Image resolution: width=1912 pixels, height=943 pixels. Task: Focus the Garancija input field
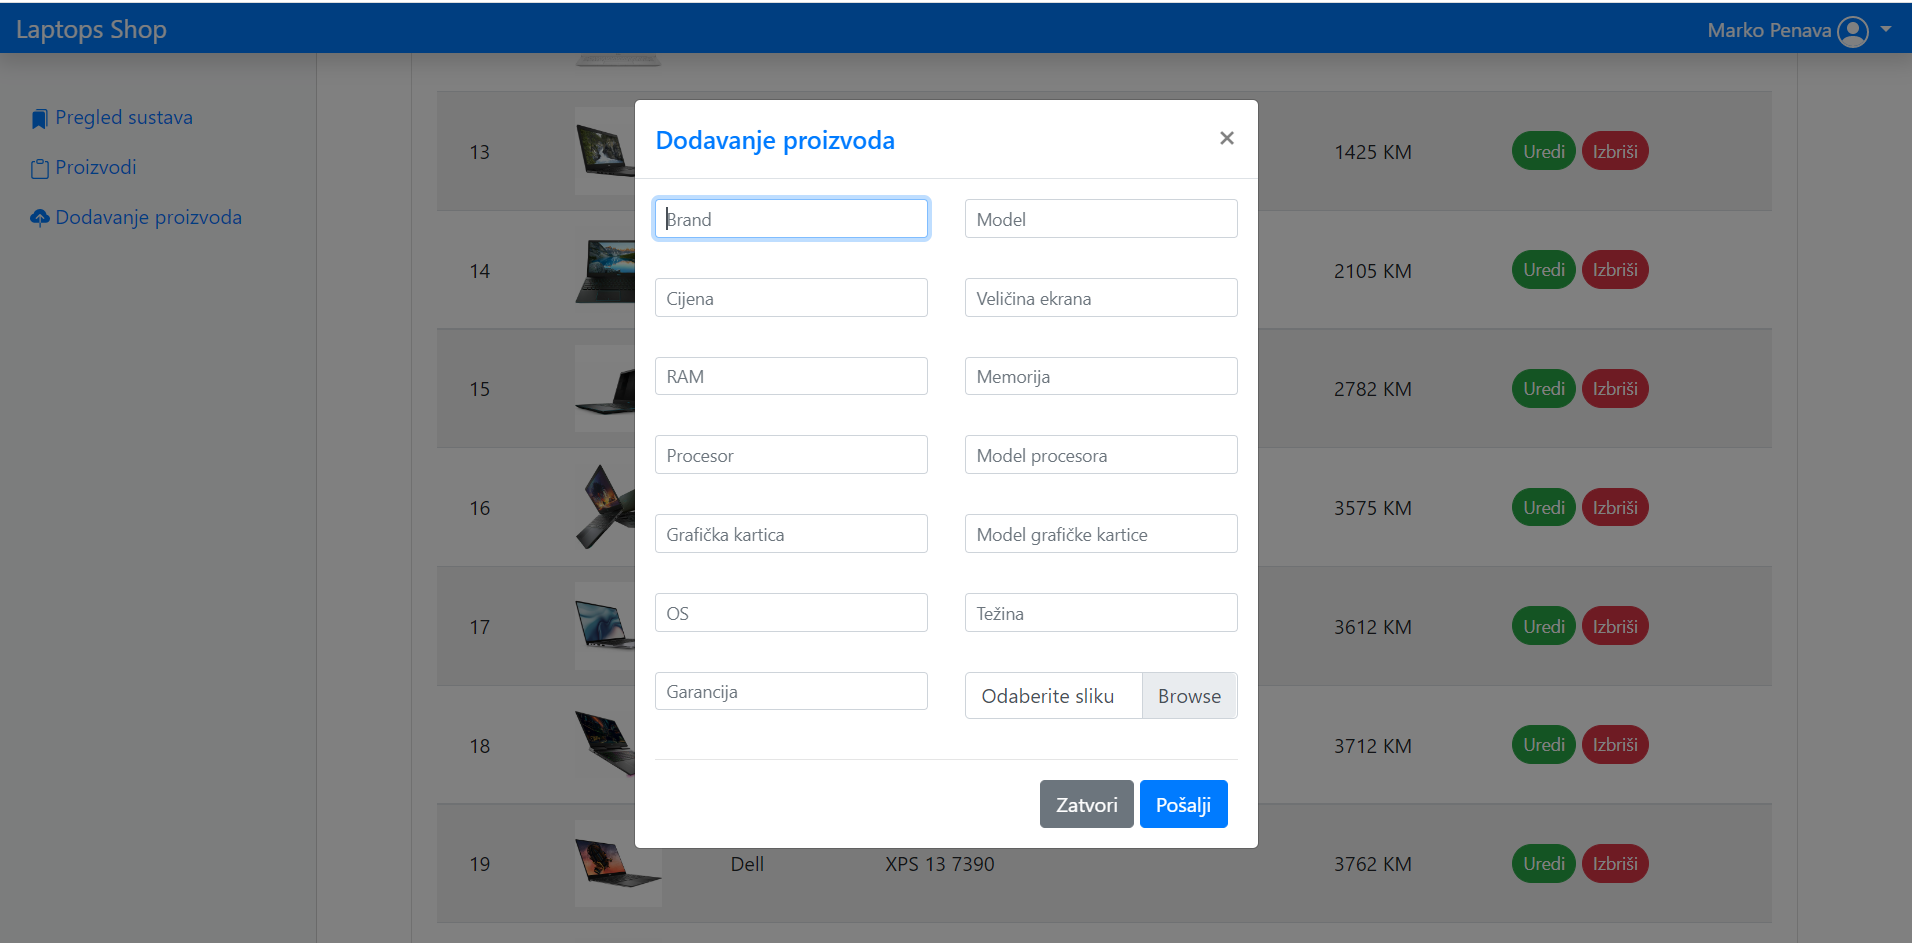pos(790,690)
